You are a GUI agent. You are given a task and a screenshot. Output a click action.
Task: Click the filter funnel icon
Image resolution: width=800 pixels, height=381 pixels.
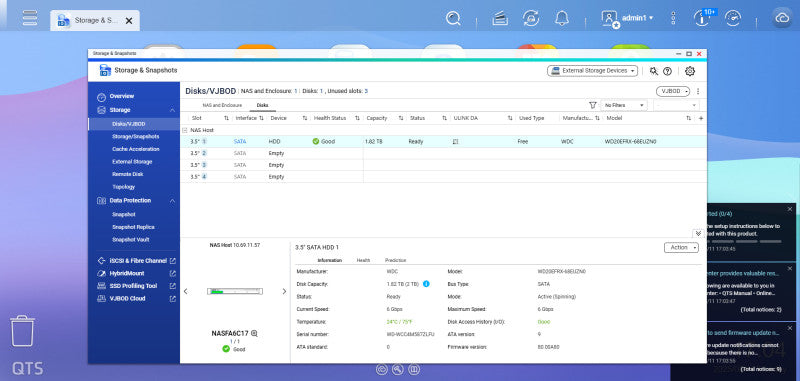(x=592, y=105)
